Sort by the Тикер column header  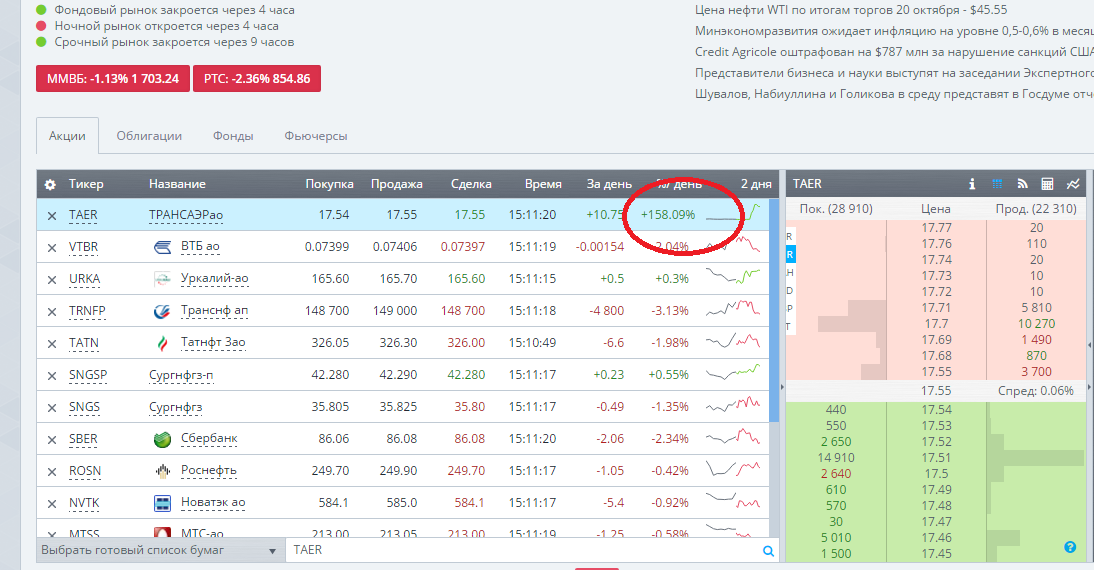(x=86, y=184)
